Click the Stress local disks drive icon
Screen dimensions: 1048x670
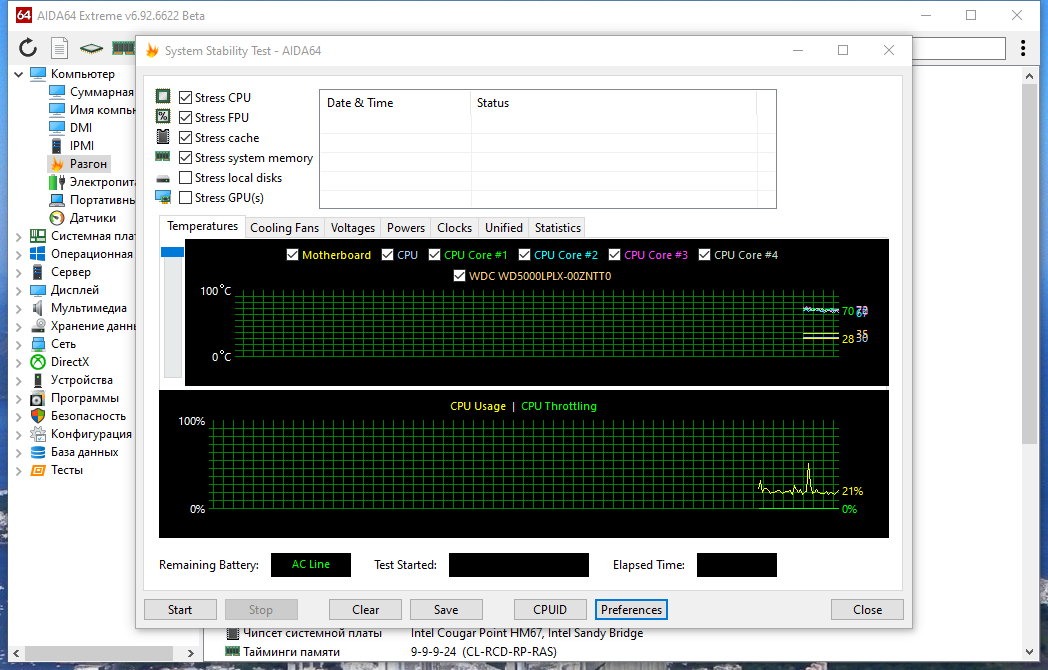[x=162, y=179]
